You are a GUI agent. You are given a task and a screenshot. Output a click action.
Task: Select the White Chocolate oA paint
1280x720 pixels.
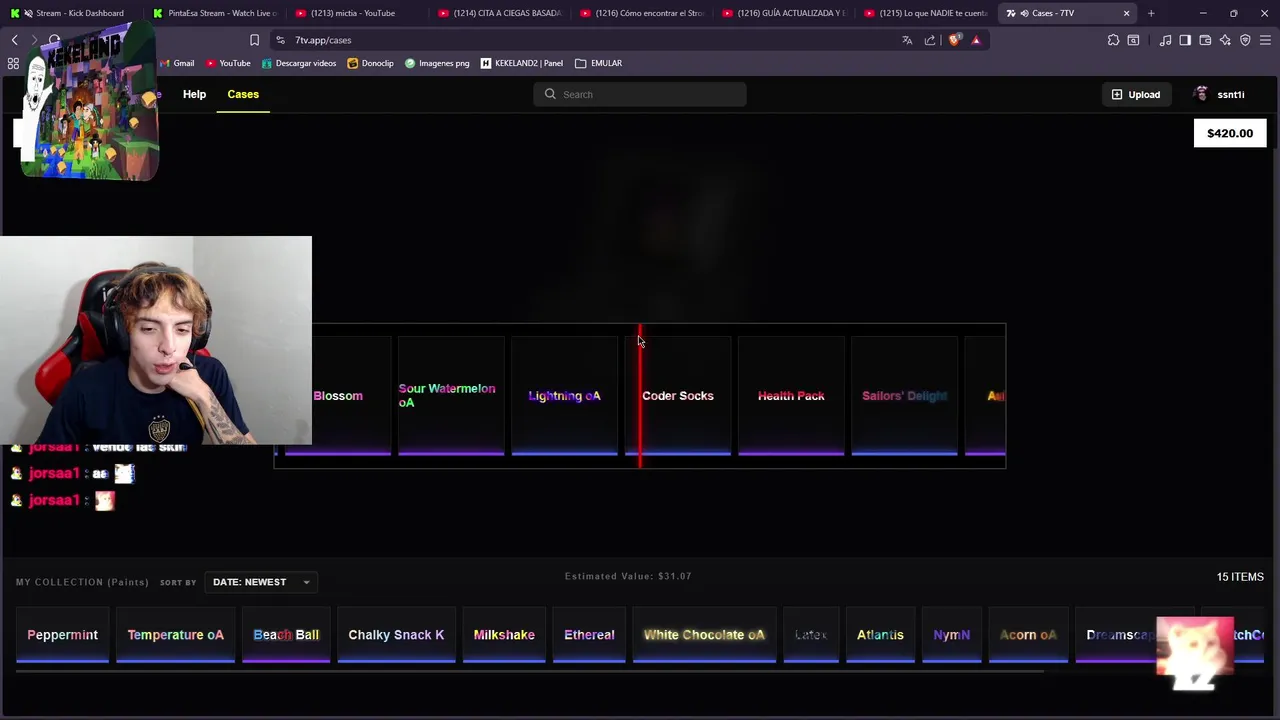pyautogui.click(x=704, y=635)
